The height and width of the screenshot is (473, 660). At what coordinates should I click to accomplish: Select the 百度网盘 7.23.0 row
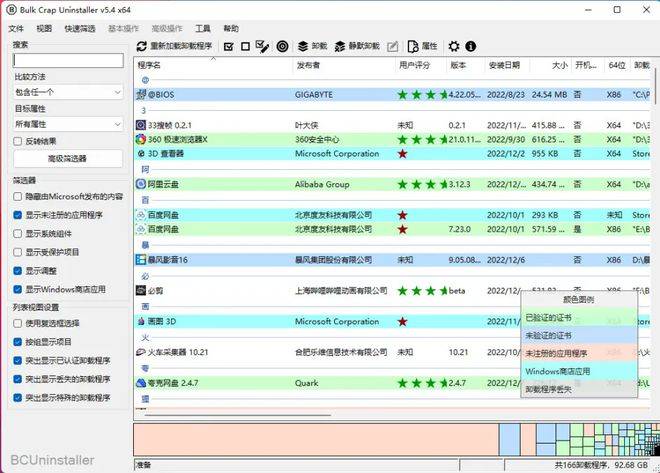[393, 229]
